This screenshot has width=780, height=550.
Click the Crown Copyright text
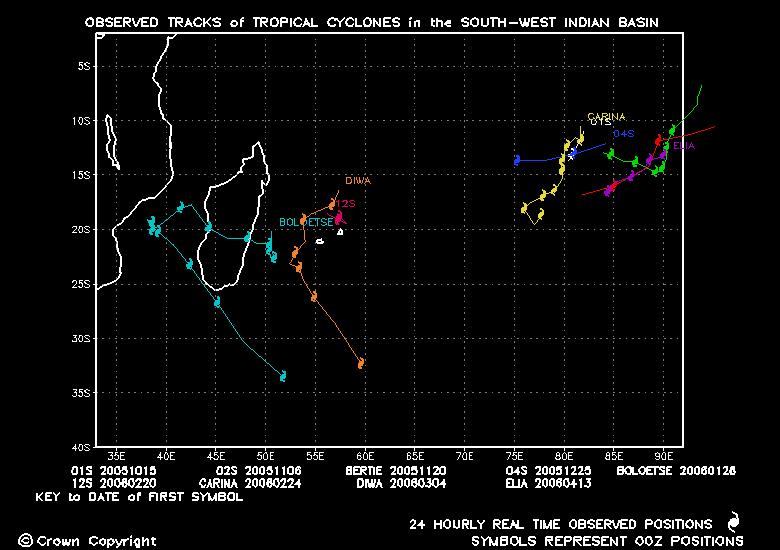pyautogui.click(x=96, y=541)
